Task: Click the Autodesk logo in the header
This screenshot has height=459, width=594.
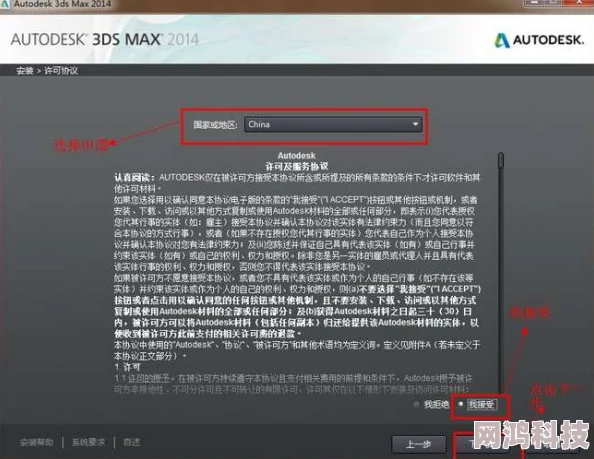Action: pos(539,40)
